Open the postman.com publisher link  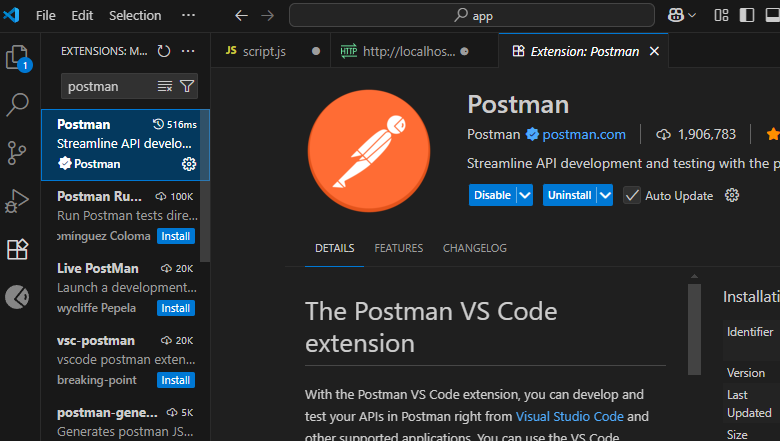pos(584,134)
